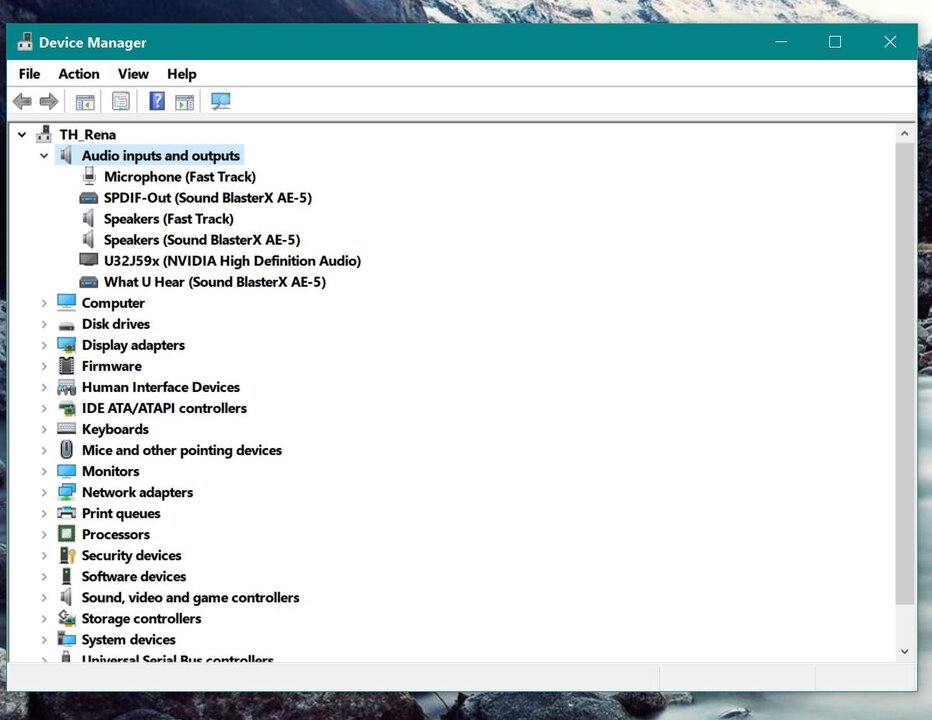The height and width of the screenshot is (720, 932).
Task: Open the Help menu
Action: click(x=181, y=74)
